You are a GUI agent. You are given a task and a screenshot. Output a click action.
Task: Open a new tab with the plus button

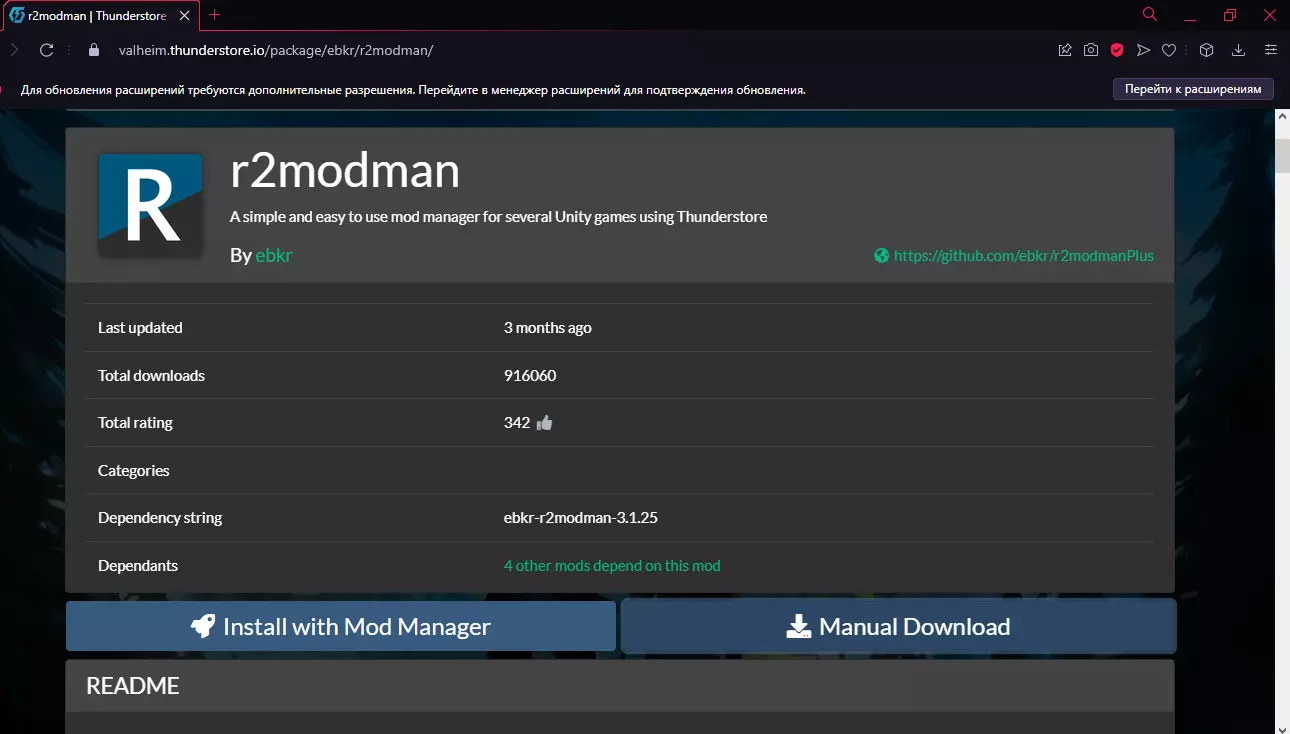[214, 15]
